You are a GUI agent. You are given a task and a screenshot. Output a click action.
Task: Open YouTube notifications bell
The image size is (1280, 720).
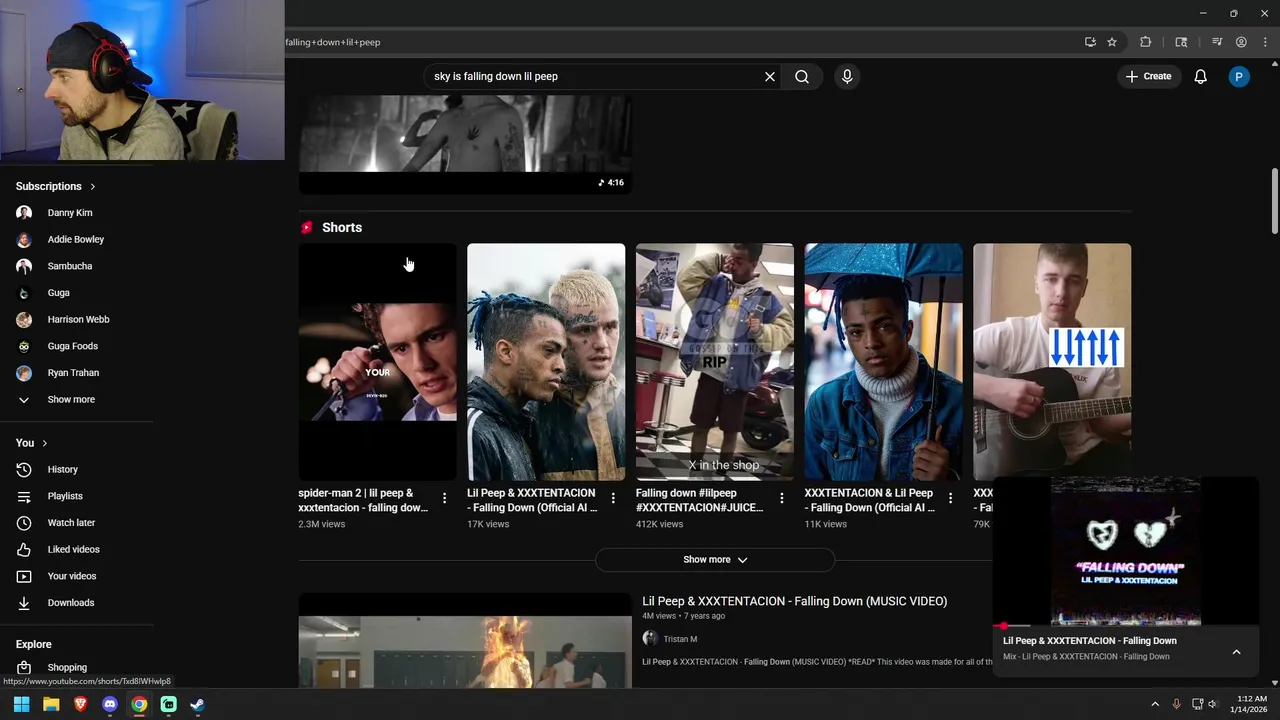(1201, 76)
